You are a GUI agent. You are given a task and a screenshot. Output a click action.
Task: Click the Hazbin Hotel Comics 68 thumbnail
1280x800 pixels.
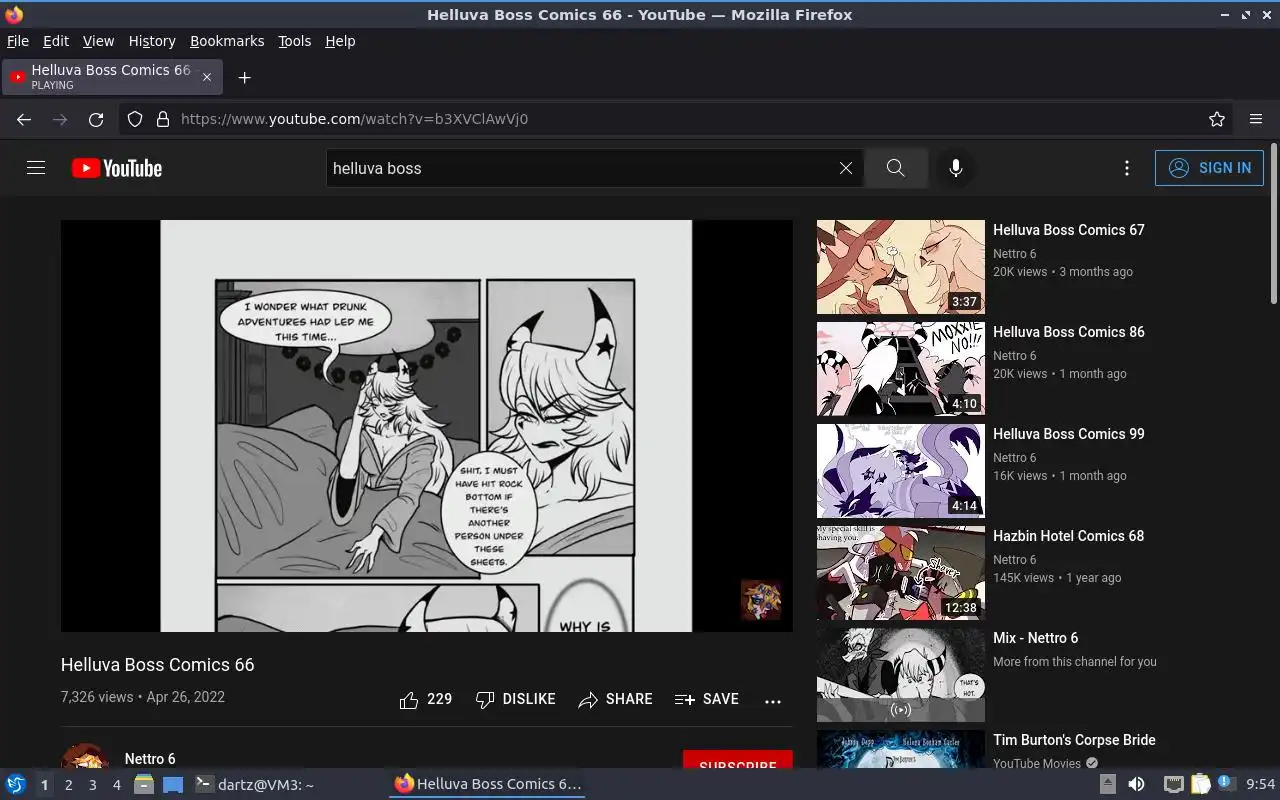[x=901, y=573]
